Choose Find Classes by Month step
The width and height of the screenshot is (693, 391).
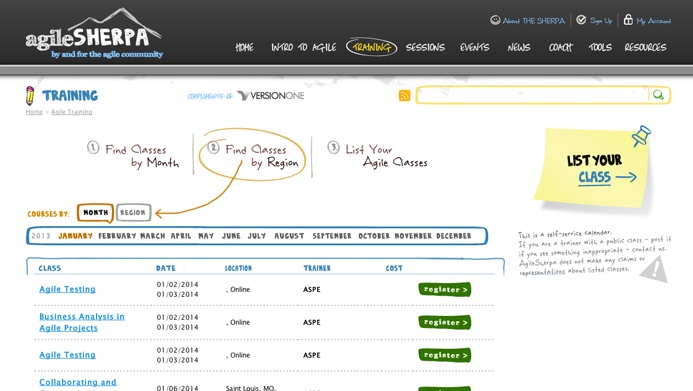(x=133, y=156)
